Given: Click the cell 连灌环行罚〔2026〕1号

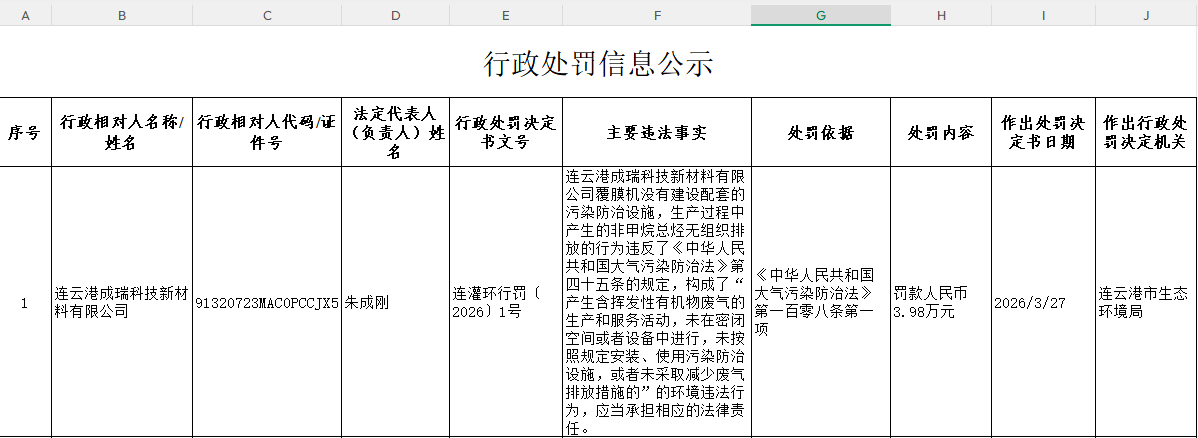Looking at the screenshot, I should [x=506, y=302].
